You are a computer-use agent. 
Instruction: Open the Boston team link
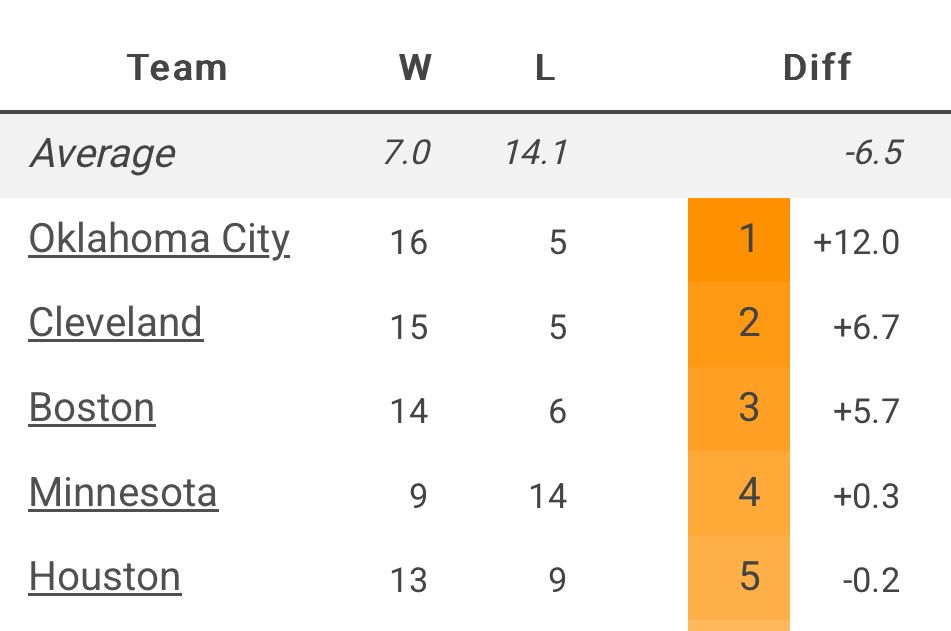(x=92, y=407)
